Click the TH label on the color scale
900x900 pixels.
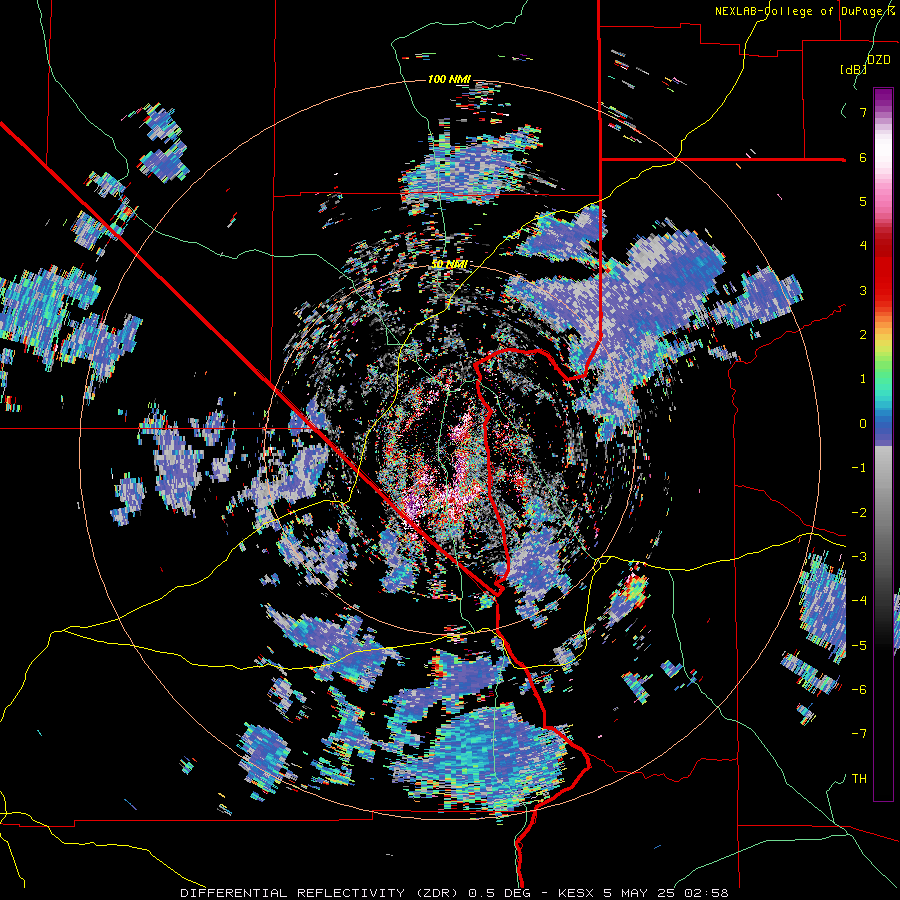[859, 779]
